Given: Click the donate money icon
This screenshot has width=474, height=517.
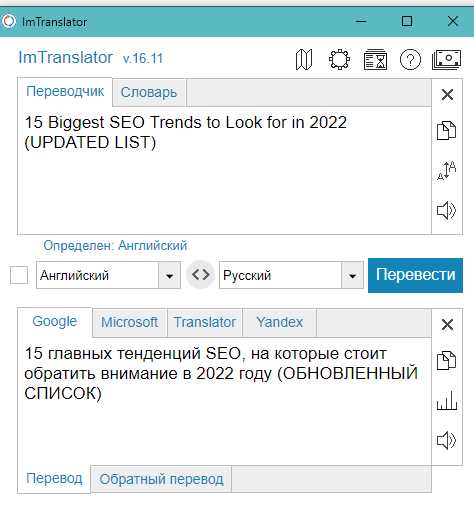Looking at the screenshot, I should [447, 60].
